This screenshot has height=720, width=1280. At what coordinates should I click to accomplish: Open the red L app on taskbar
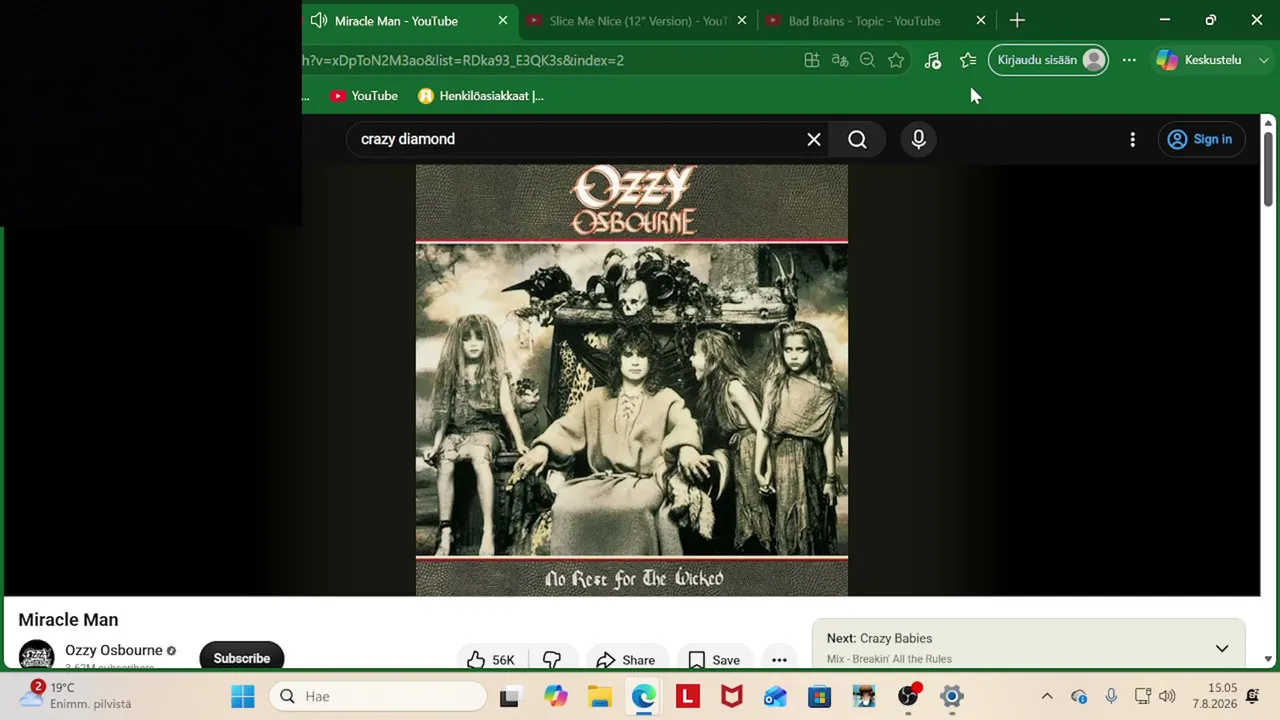coord(687,696)
